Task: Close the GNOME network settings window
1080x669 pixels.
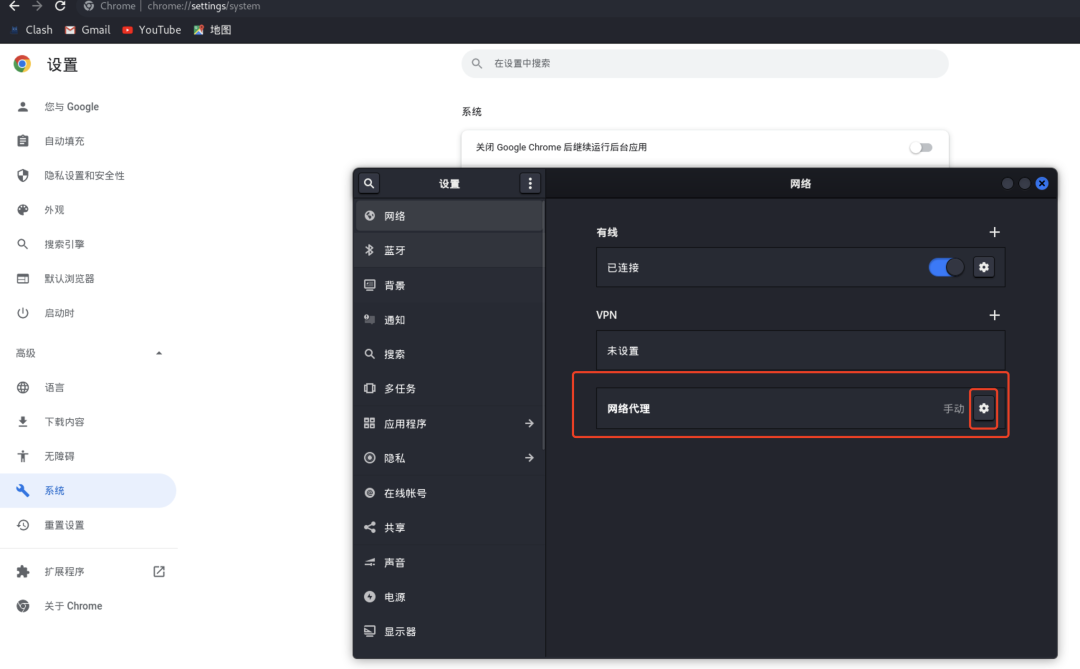Action: click(1042, 183)
